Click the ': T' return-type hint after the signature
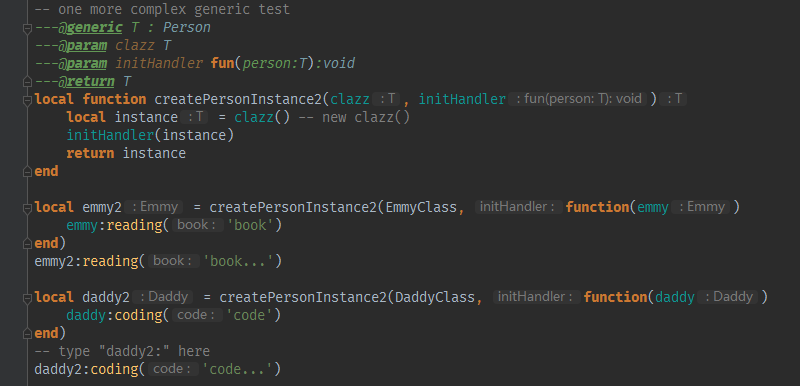The image size is (800, 386). [x=673, y=99]
